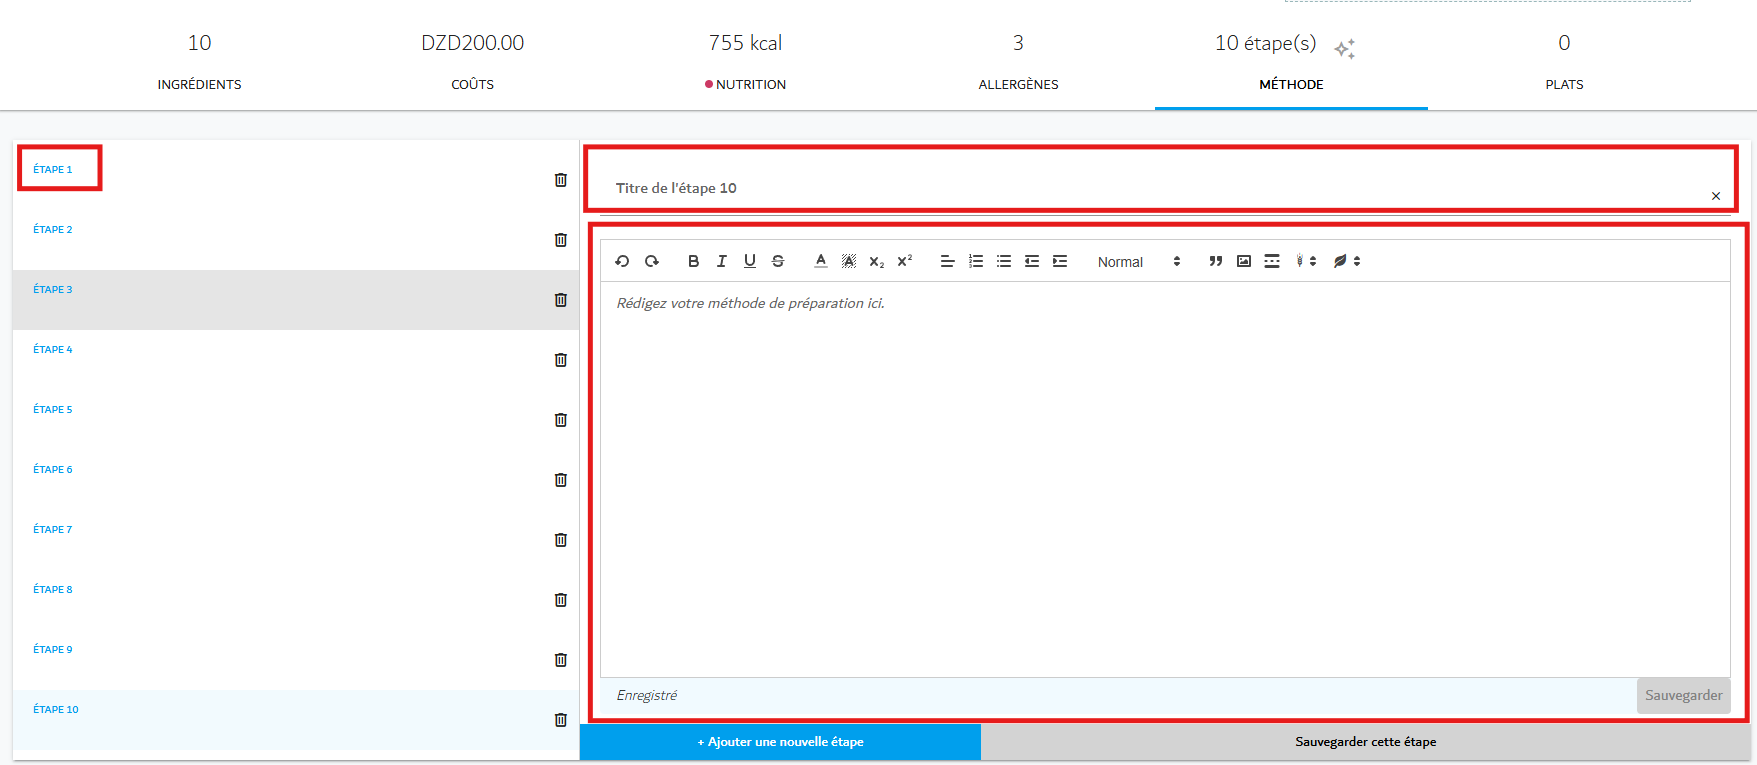Apply superscript formatting
The height and width of the screenshot is (765, 1757).
pyautogui.click(x=905, y=261)
